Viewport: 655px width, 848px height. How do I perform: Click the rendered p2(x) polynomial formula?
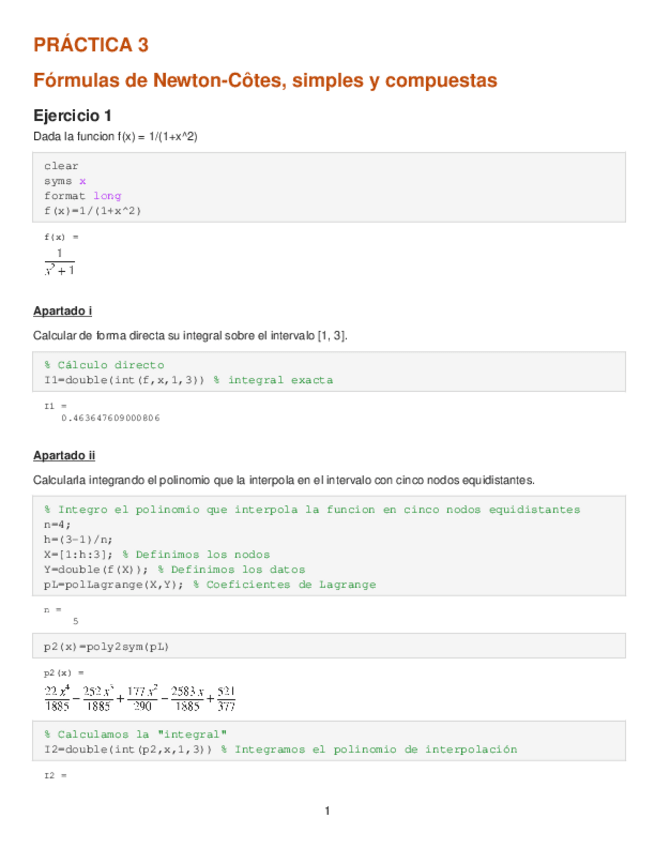click(x=140, y=697)
